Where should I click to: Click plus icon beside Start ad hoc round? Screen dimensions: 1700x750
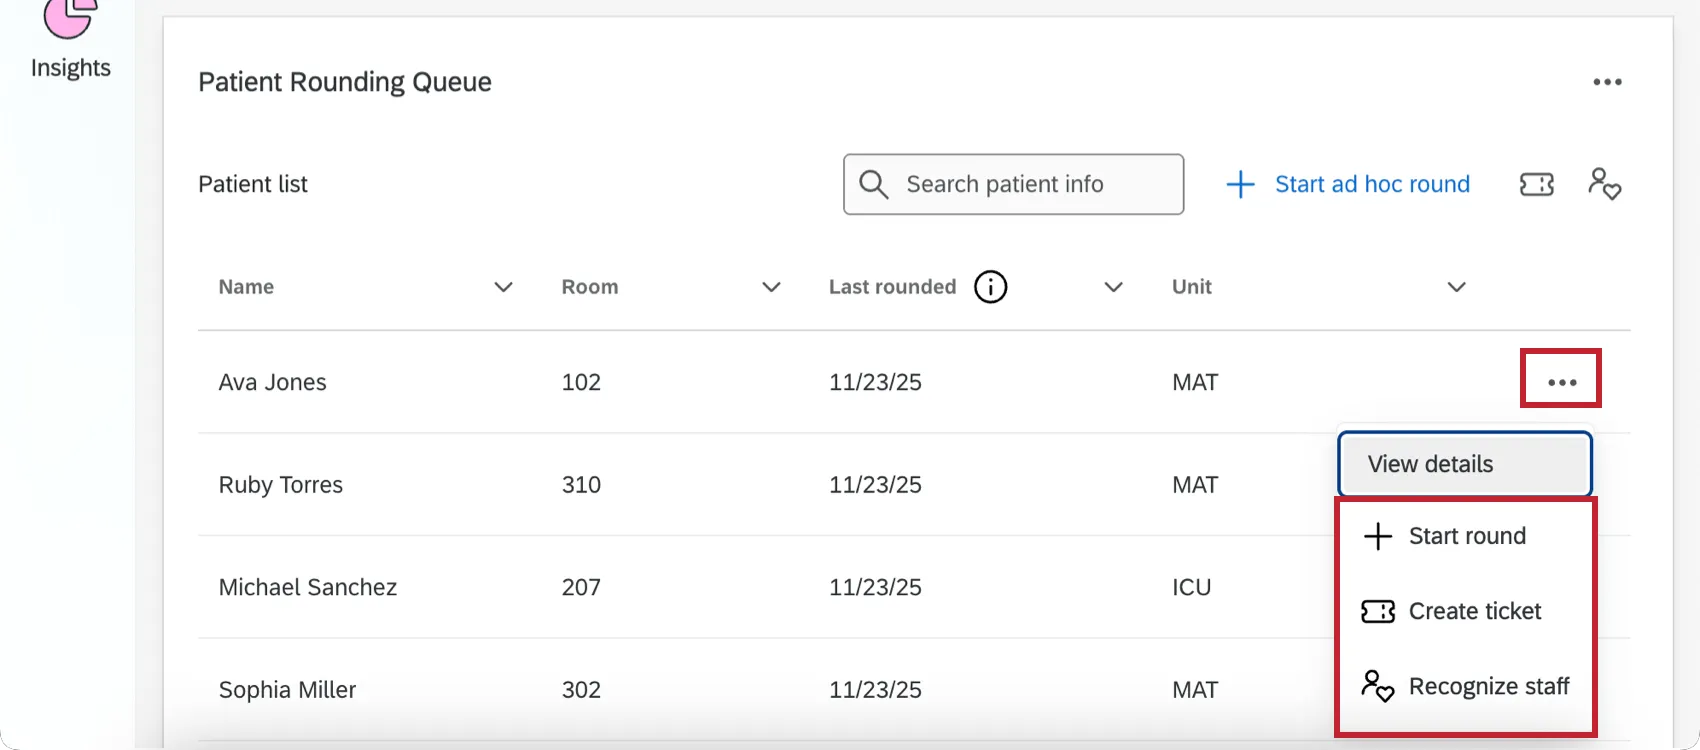tap(1240, 184)
